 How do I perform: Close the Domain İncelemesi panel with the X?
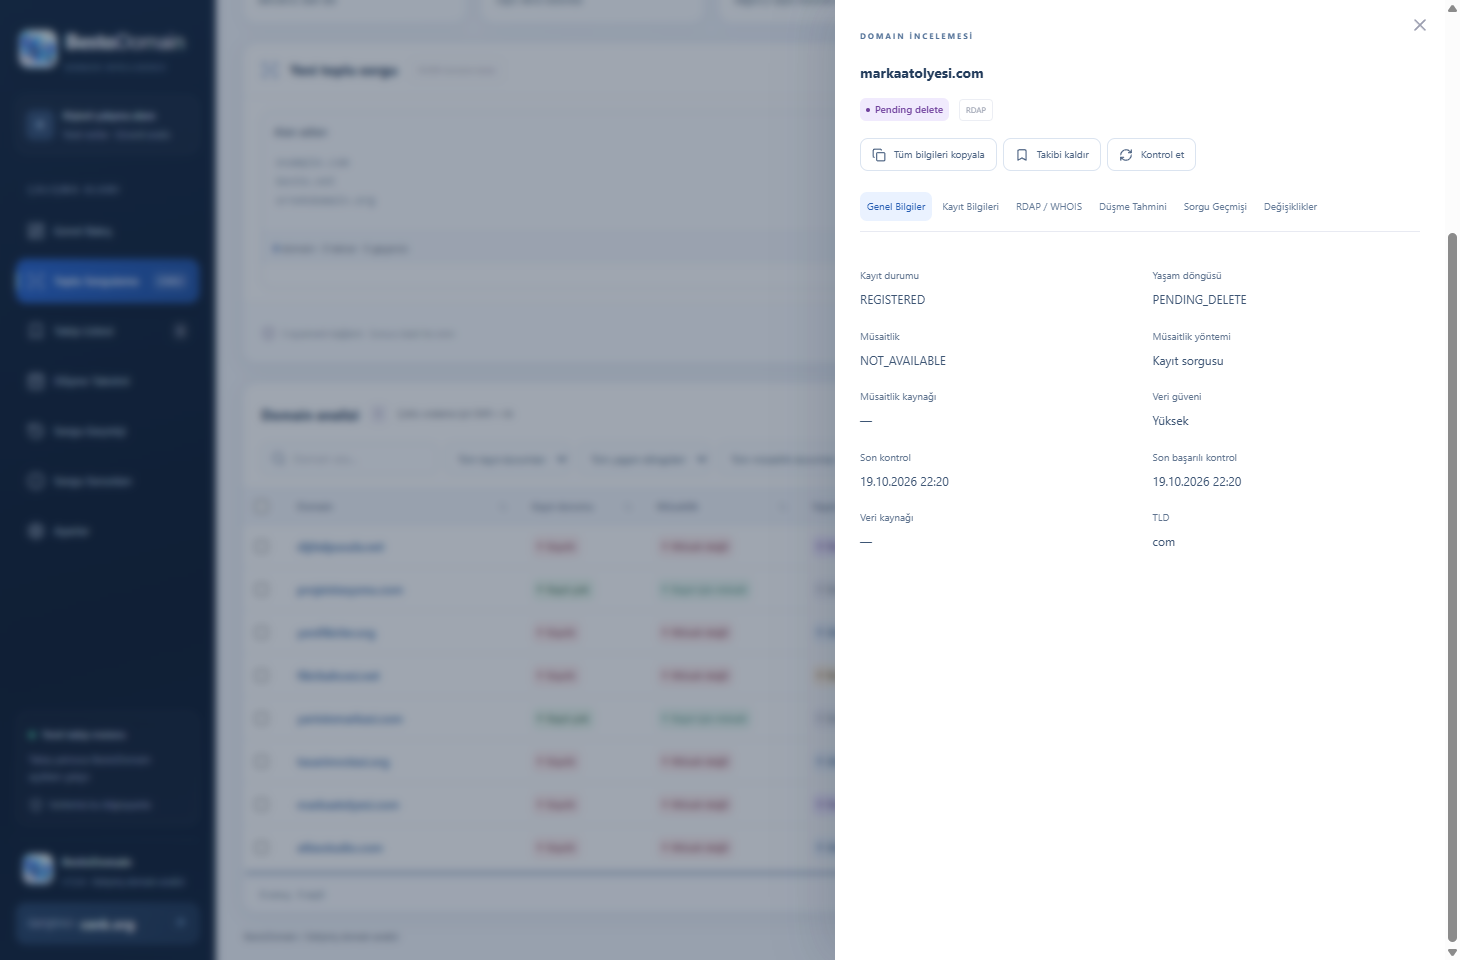click(1420, 25)
